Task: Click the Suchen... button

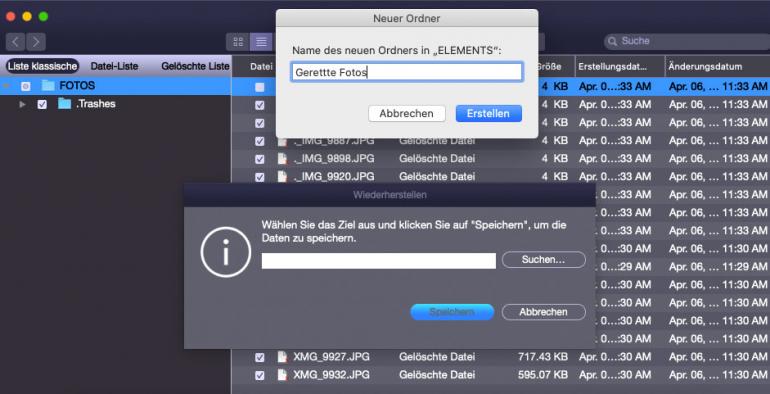Action: coord(544,259)
